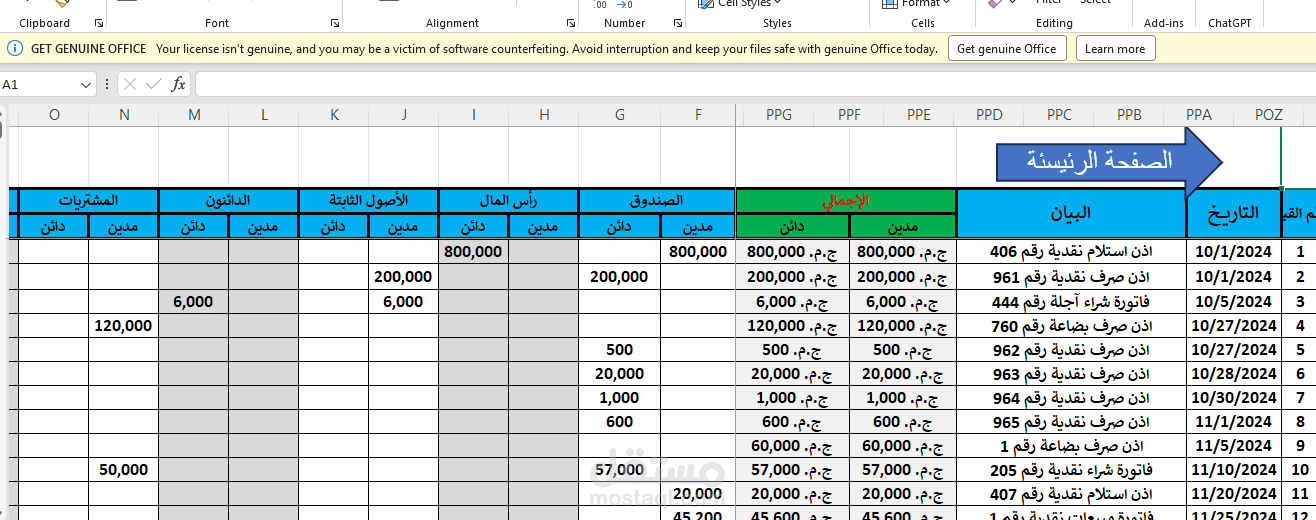Viewport: 1316px width, 520px height.
Task: Open the formula bar options dots handle
Action: pos(107,84)
